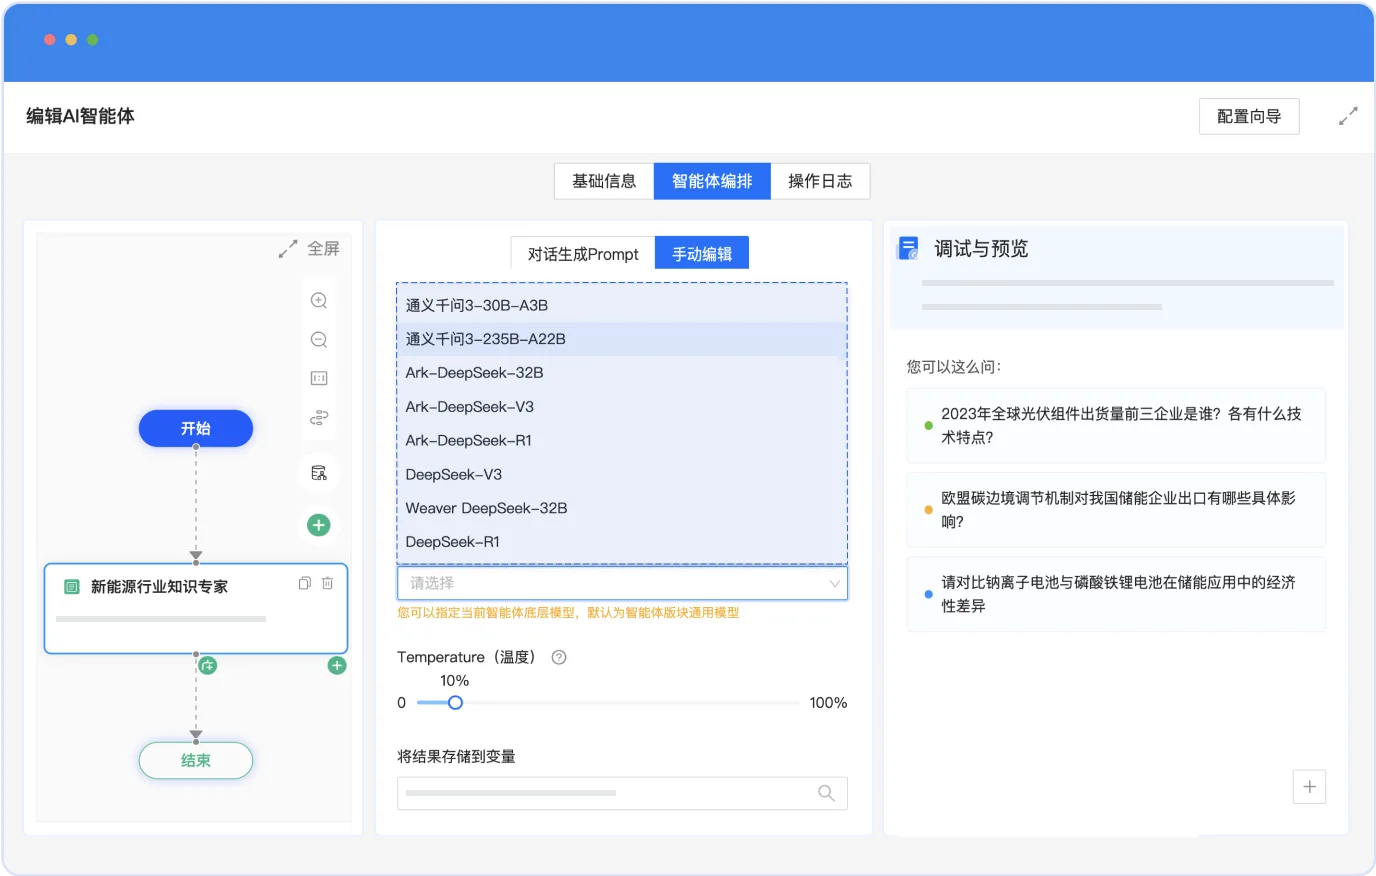This screenshot has width=1376, height=876.
Task: Copy the 新能源行业知识专家 node
Action: pyautogui.click(x=305, y=583)
